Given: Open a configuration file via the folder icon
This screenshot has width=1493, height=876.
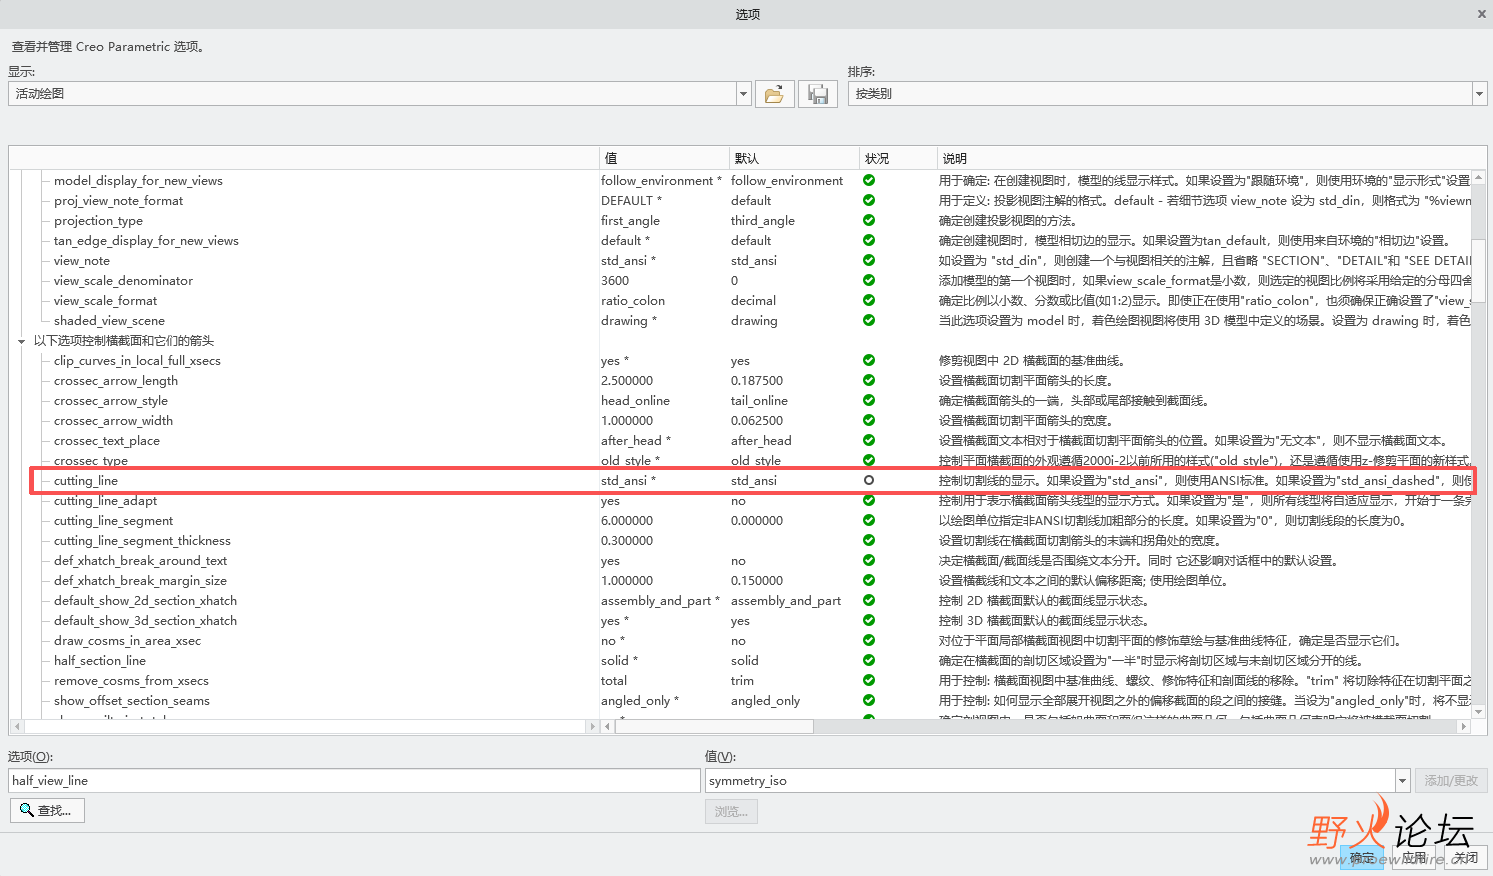Looking at the screenshot, I should click(775, 92).
